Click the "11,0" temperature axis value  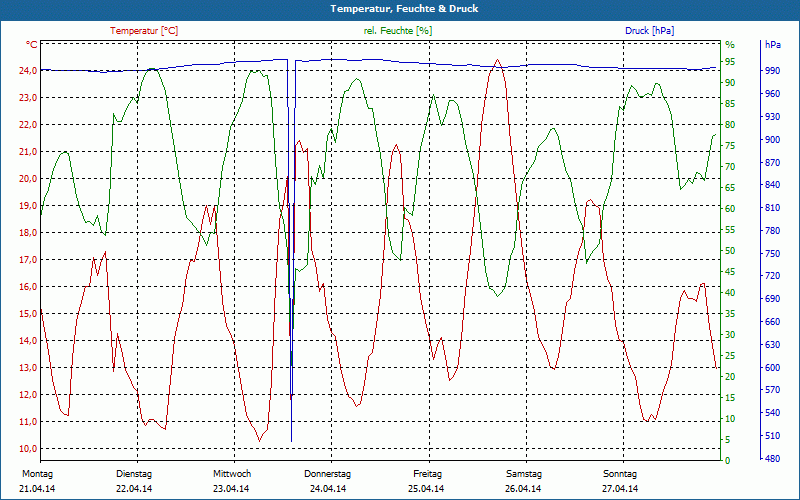pos(28,422)
